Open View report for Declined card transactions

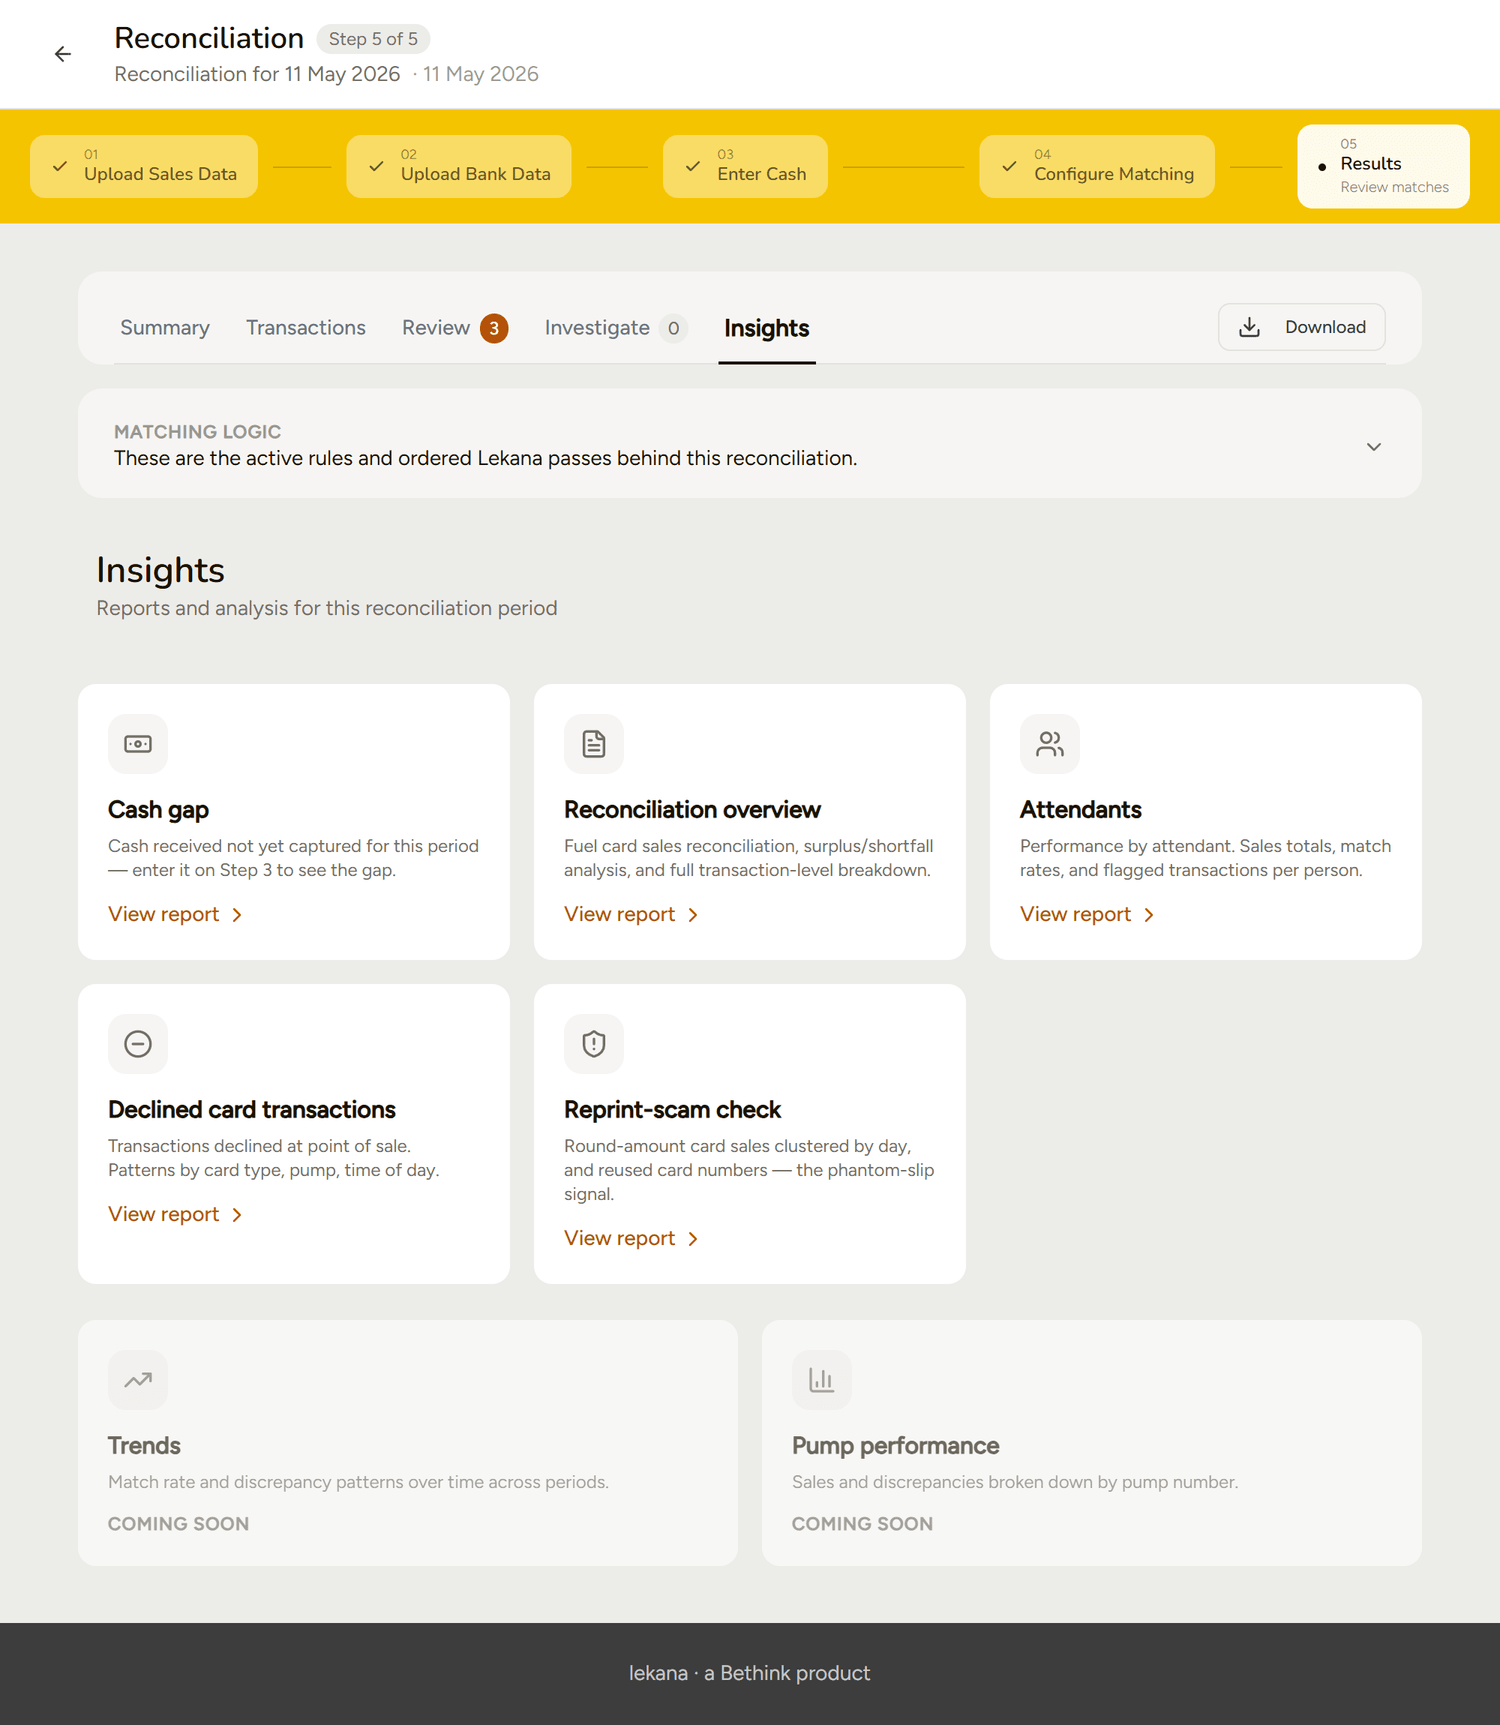(175, 1215)
